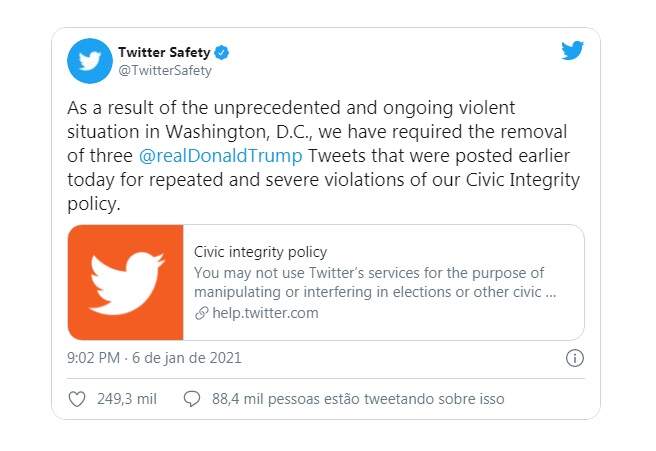Open the @TwitterSafety handle link
656x451 pixels.
165,71
